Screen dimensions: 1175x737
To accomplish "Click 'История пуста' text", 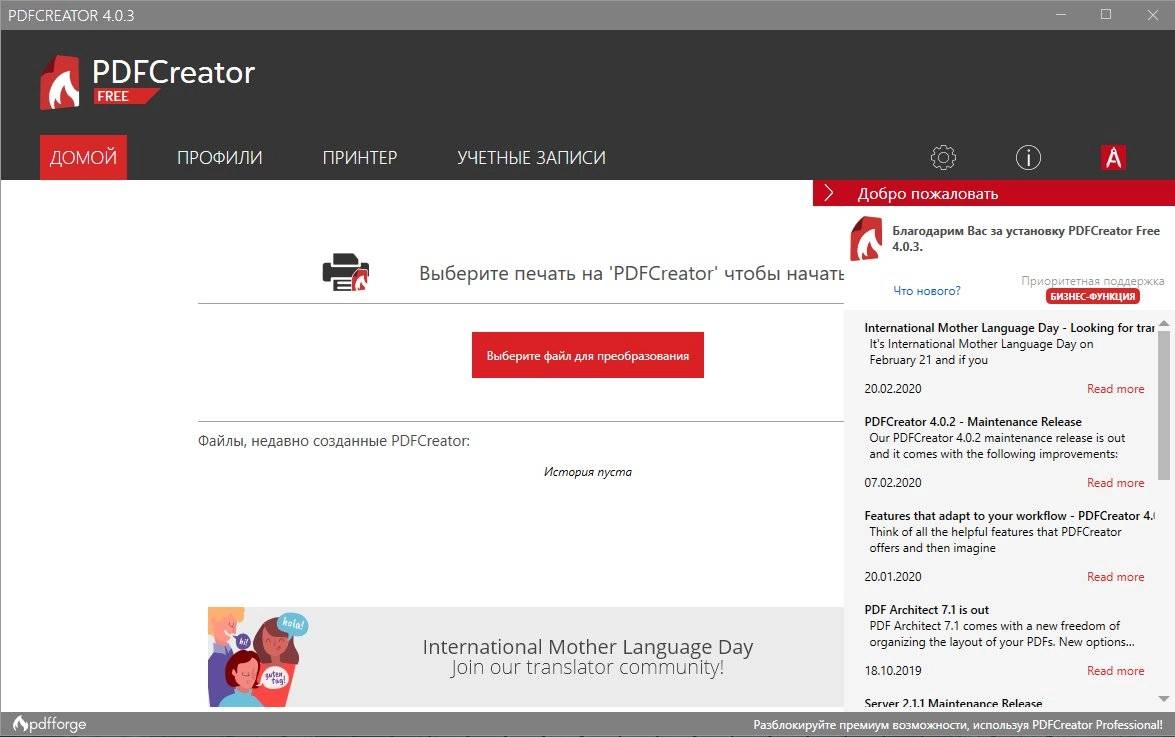I will pos(588,472).
